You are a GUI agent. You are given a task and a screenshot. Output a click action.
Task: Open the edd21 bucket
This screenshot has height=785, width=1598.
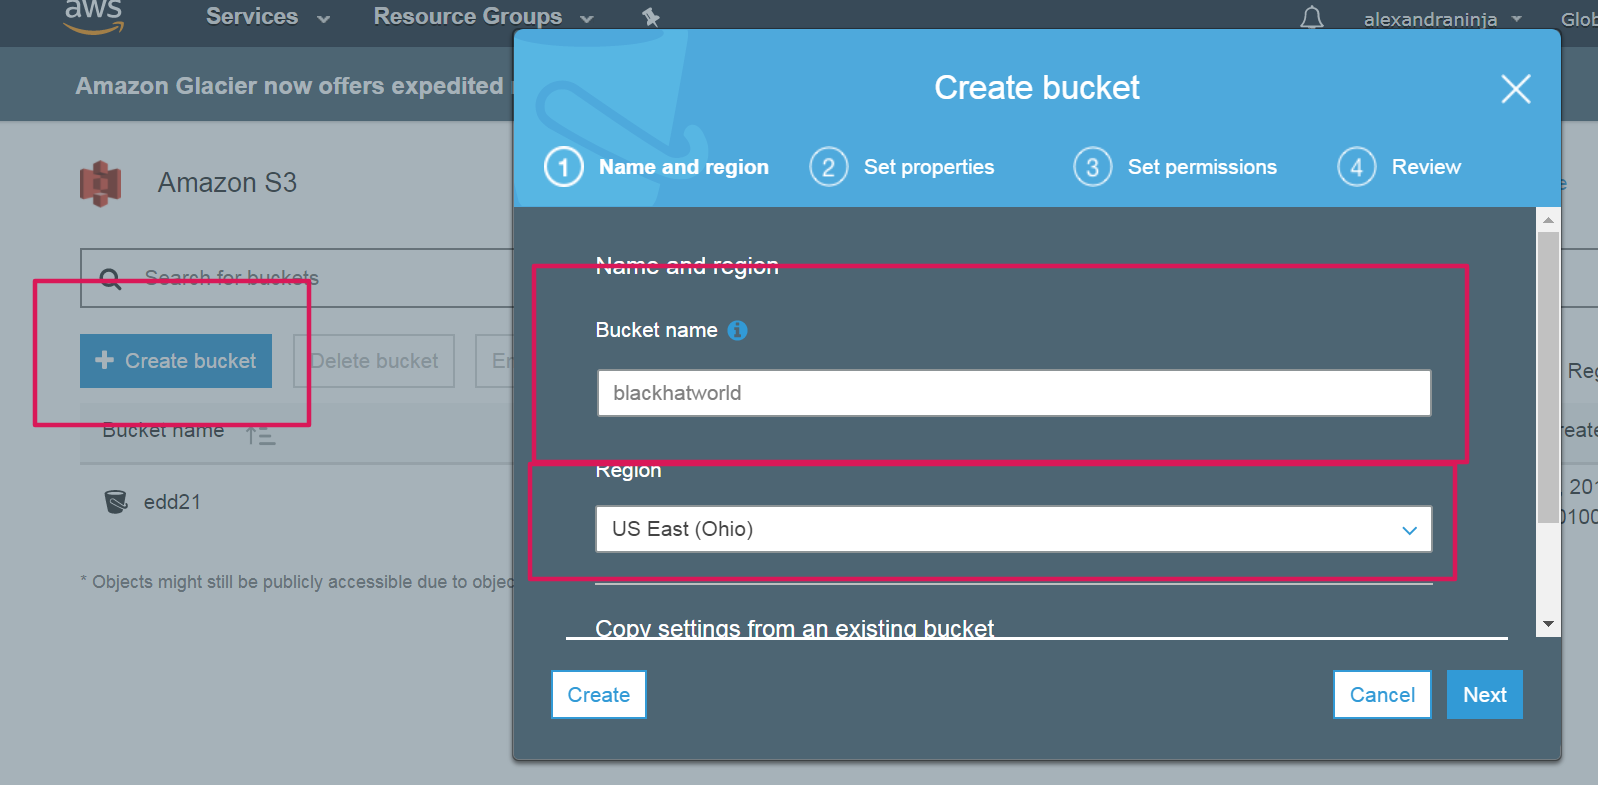[x=172, y=502]
